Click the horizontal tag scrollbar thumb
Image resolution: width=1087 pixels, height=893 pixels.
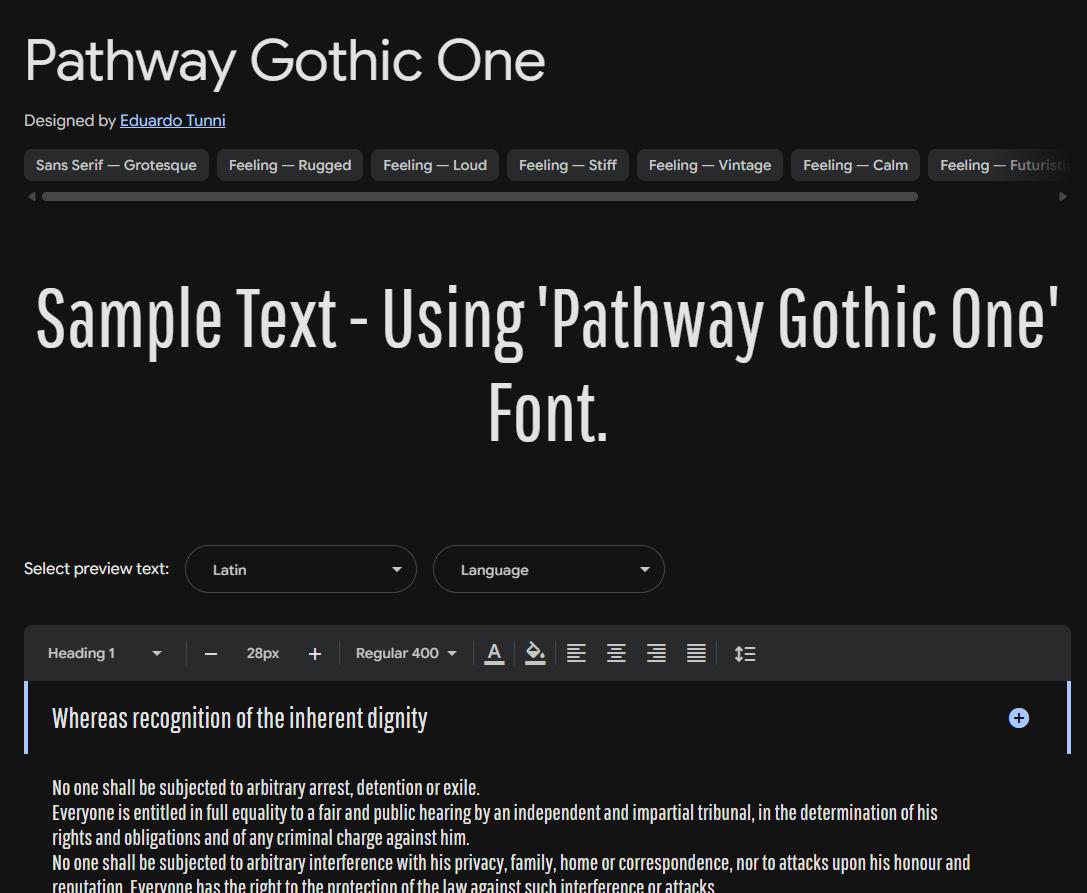[x=480, y=196]
